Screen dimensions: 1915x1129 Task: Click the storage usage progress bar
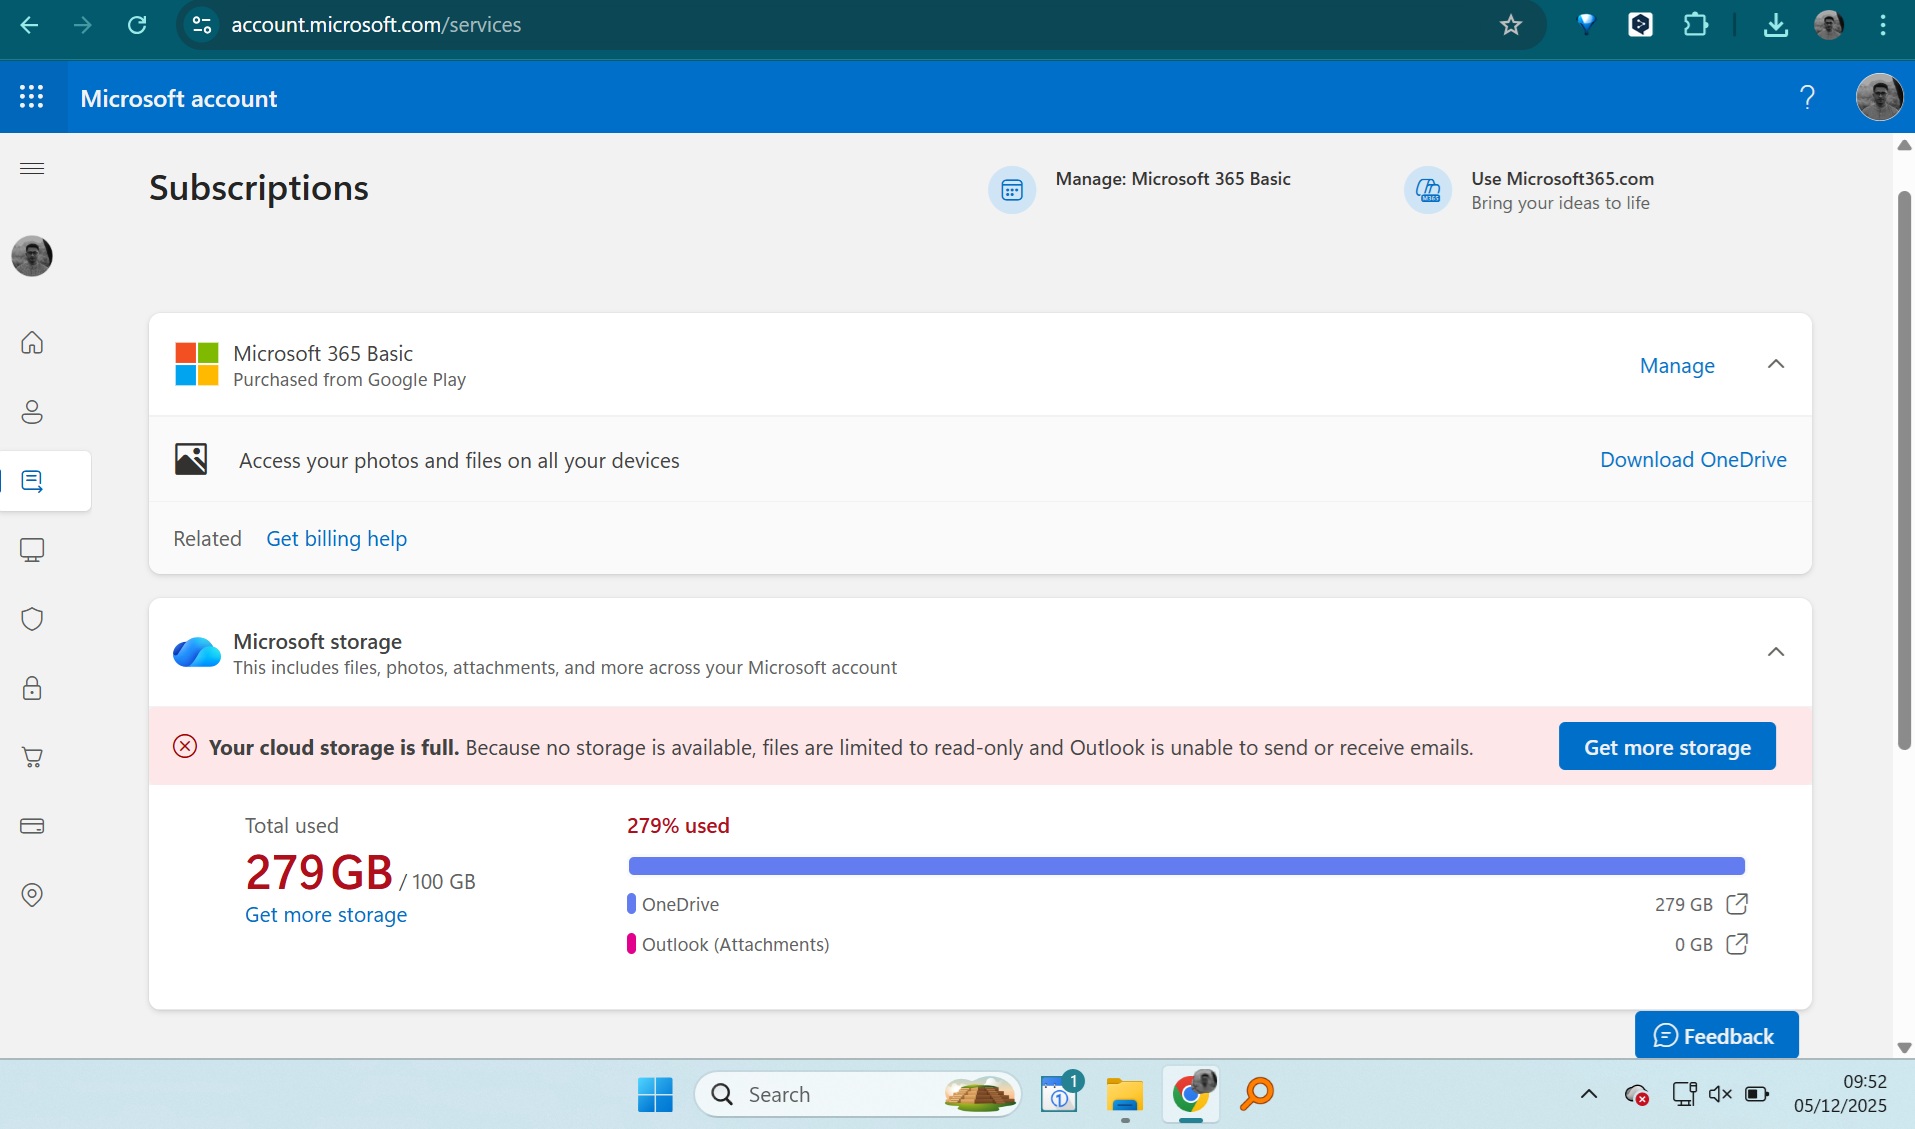[x=1186, y=866]
